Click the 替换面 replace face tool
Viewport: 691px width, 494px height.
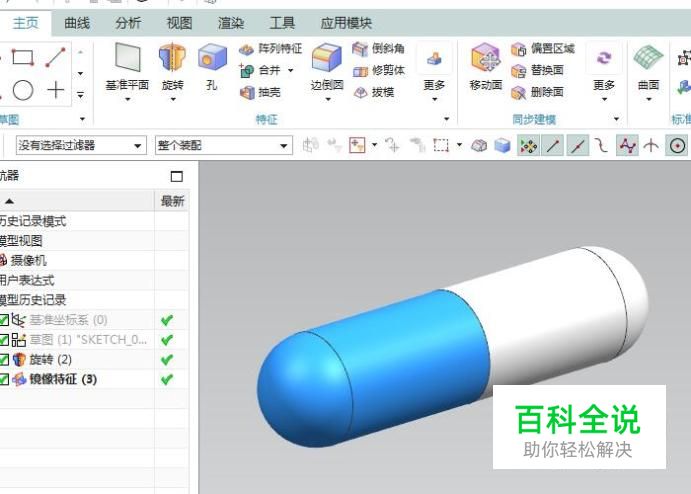537,70
